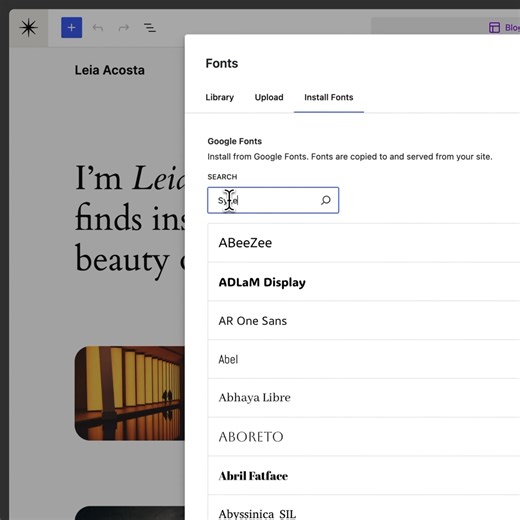Image resolution: width=520 pixels, height=520 pixels.
Task: Focus the font search input field
Action: (273, 200)
